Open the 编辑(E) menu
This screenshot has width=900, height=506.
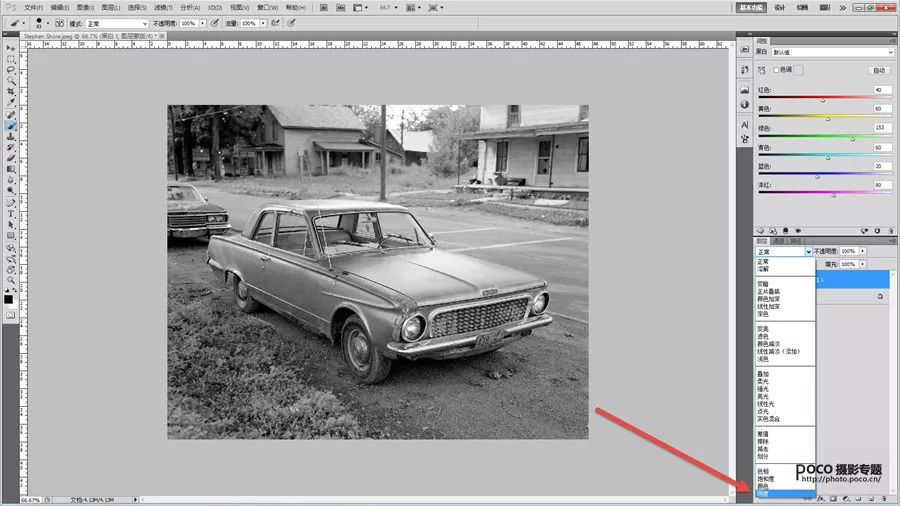60,7
